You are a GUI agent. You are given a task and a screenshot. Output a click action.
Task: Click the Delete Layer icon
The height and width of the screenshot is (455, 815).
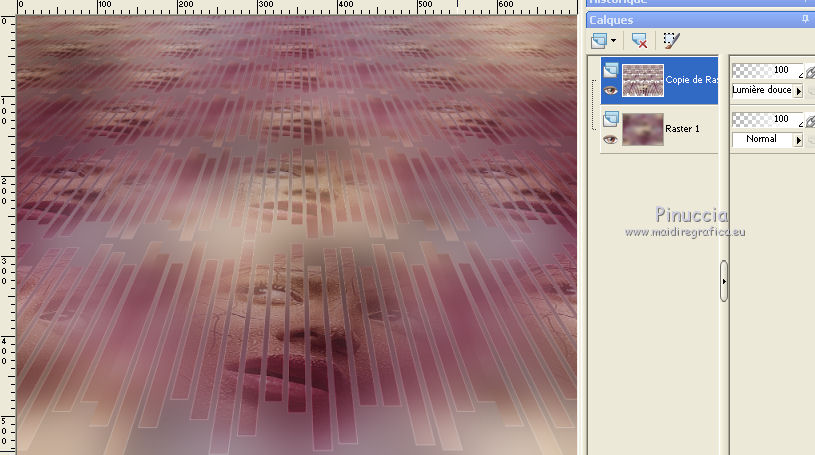pyautogui.click(x=639, y=41)
